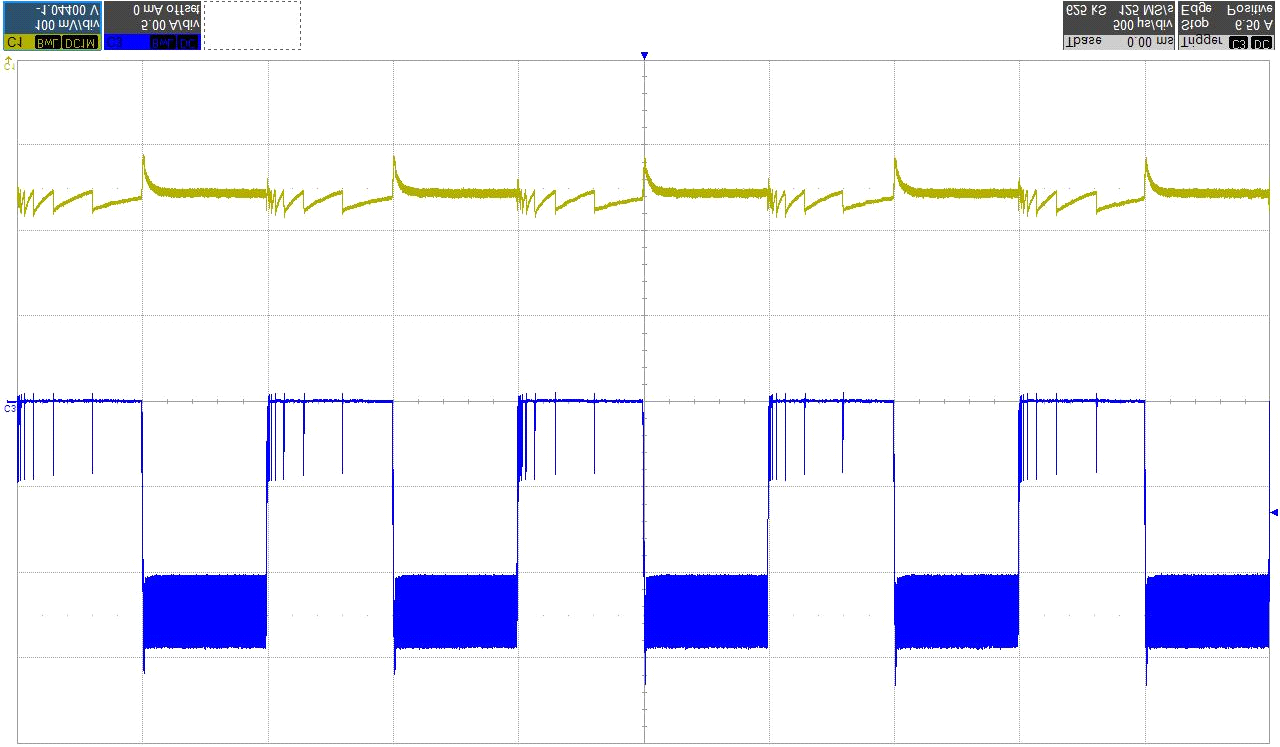Select the C1 ground level marker at grid edge

click(x=9, y=64)
